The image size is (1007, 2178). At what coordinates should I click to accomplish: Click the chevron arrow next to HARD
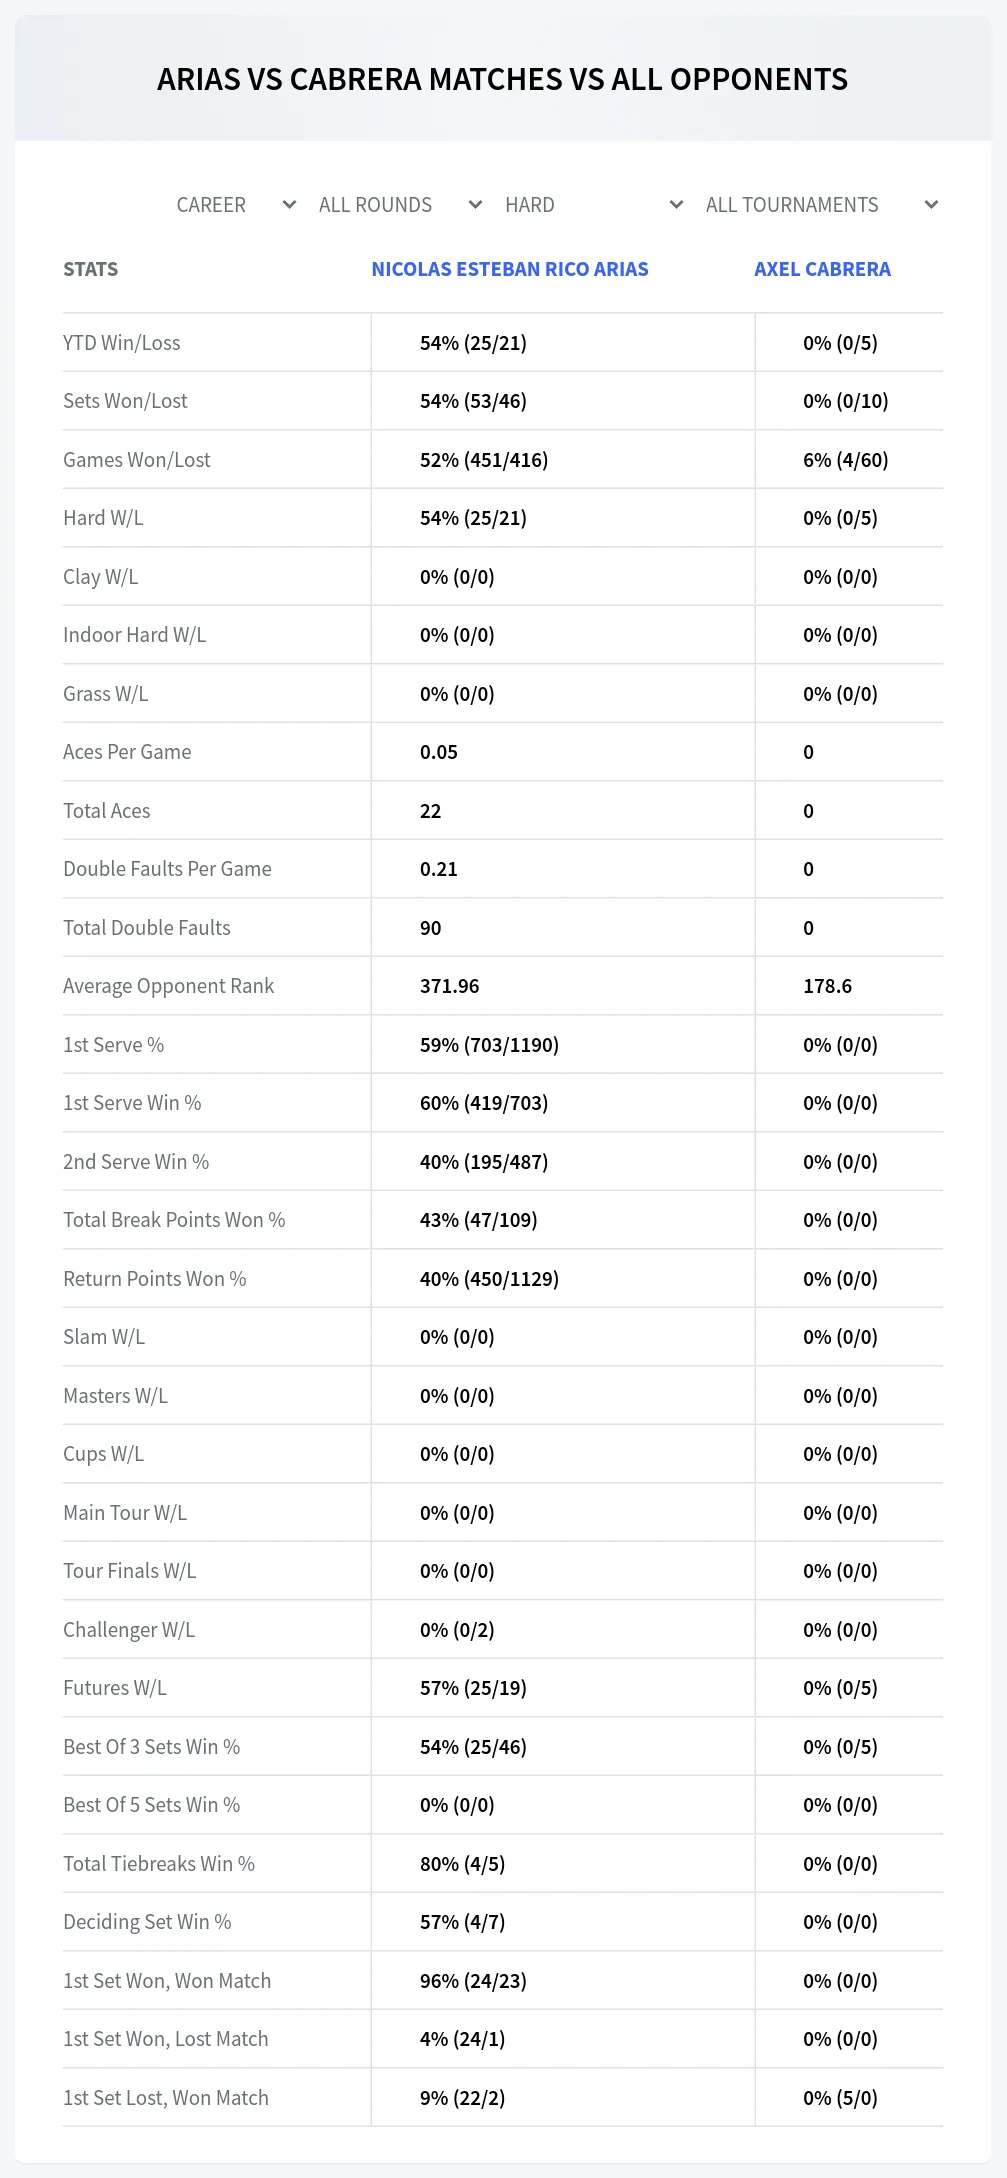(x=676, y=205)
